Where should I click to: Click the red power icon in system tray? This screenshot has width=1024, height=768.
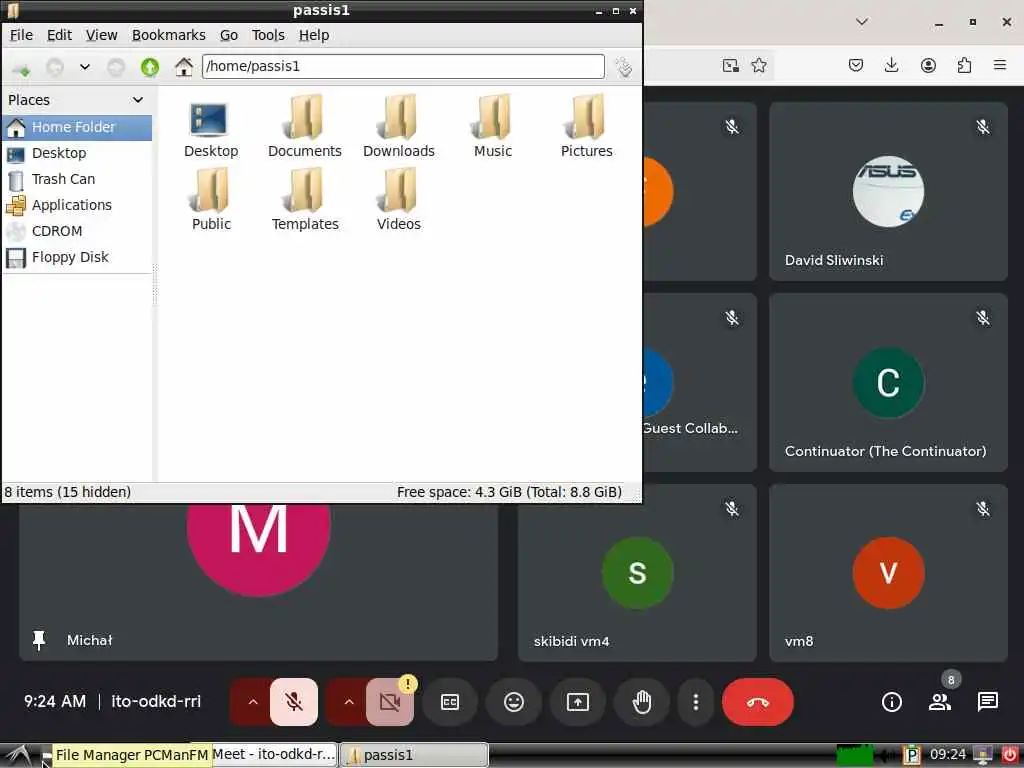pos(1010,755)
